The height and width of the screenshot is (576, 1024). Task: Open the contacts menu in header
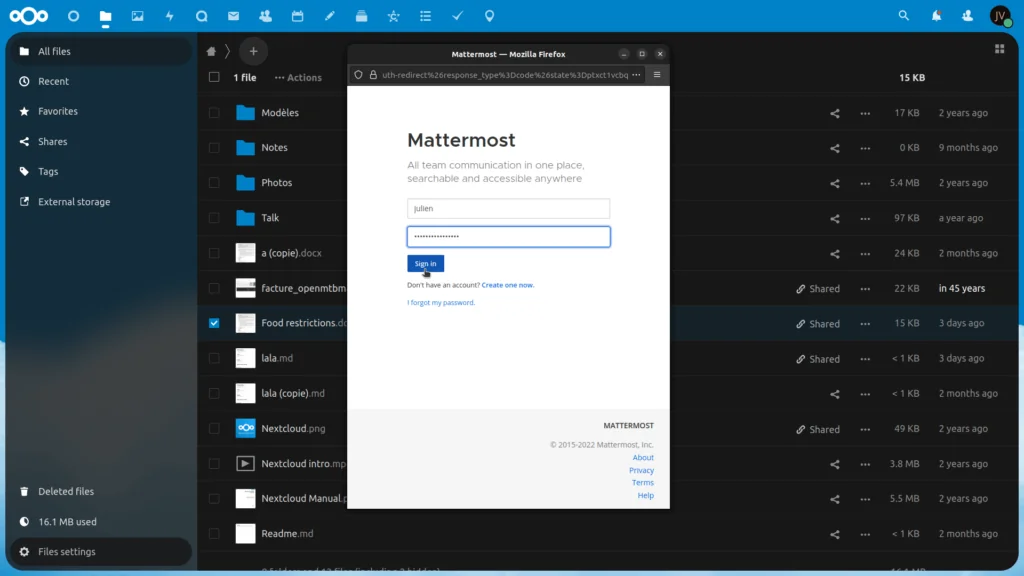(967, 16)
